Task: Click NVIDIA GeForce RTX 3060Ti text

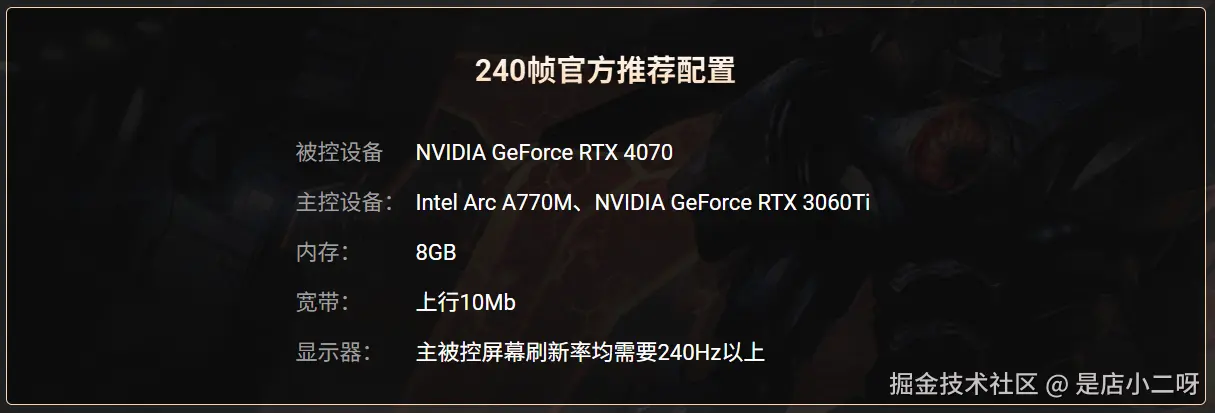Action: (x=732, y=203)
